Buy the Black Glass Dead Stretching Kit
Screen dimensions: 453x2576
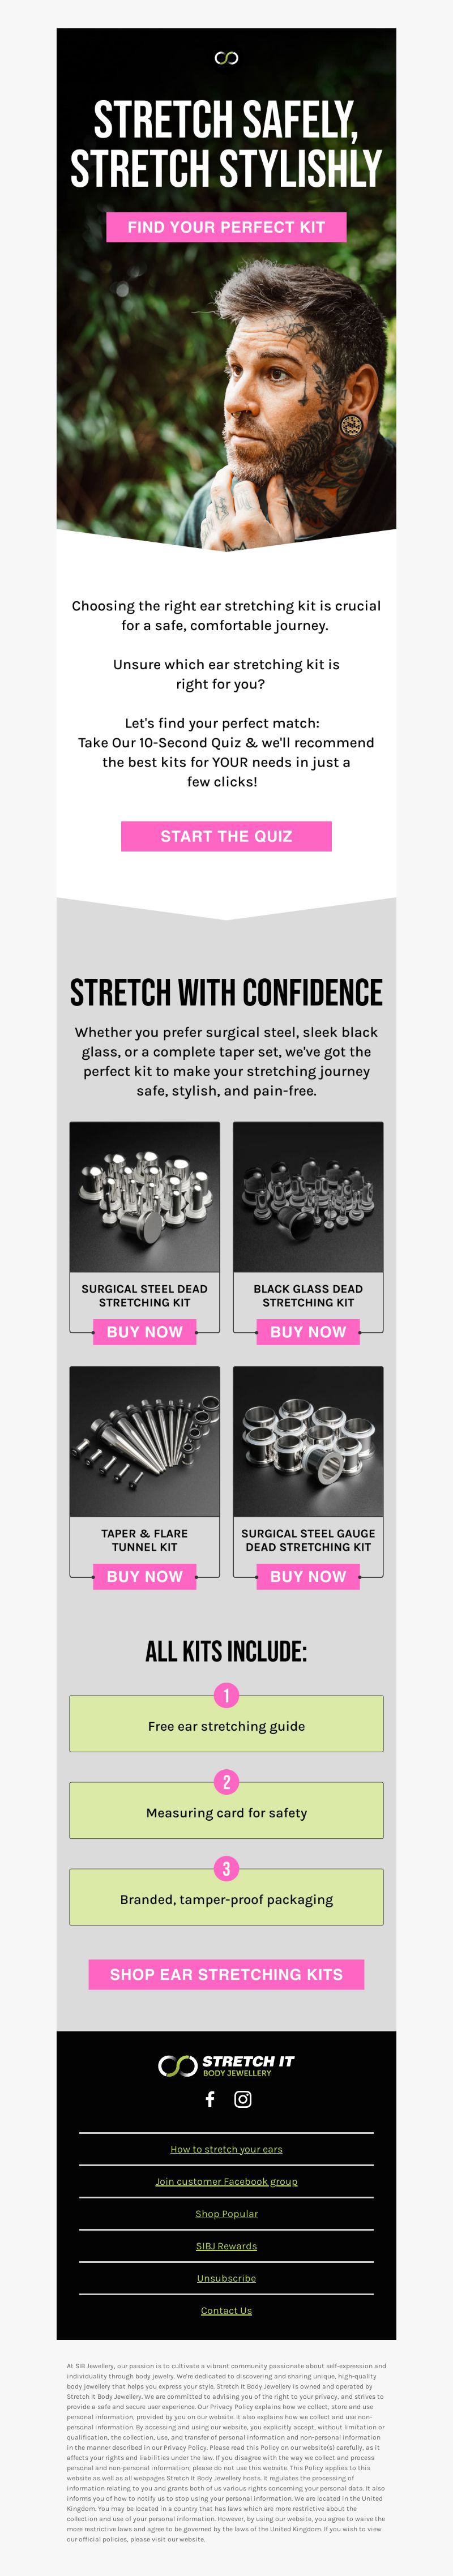tap(308, 1332)
